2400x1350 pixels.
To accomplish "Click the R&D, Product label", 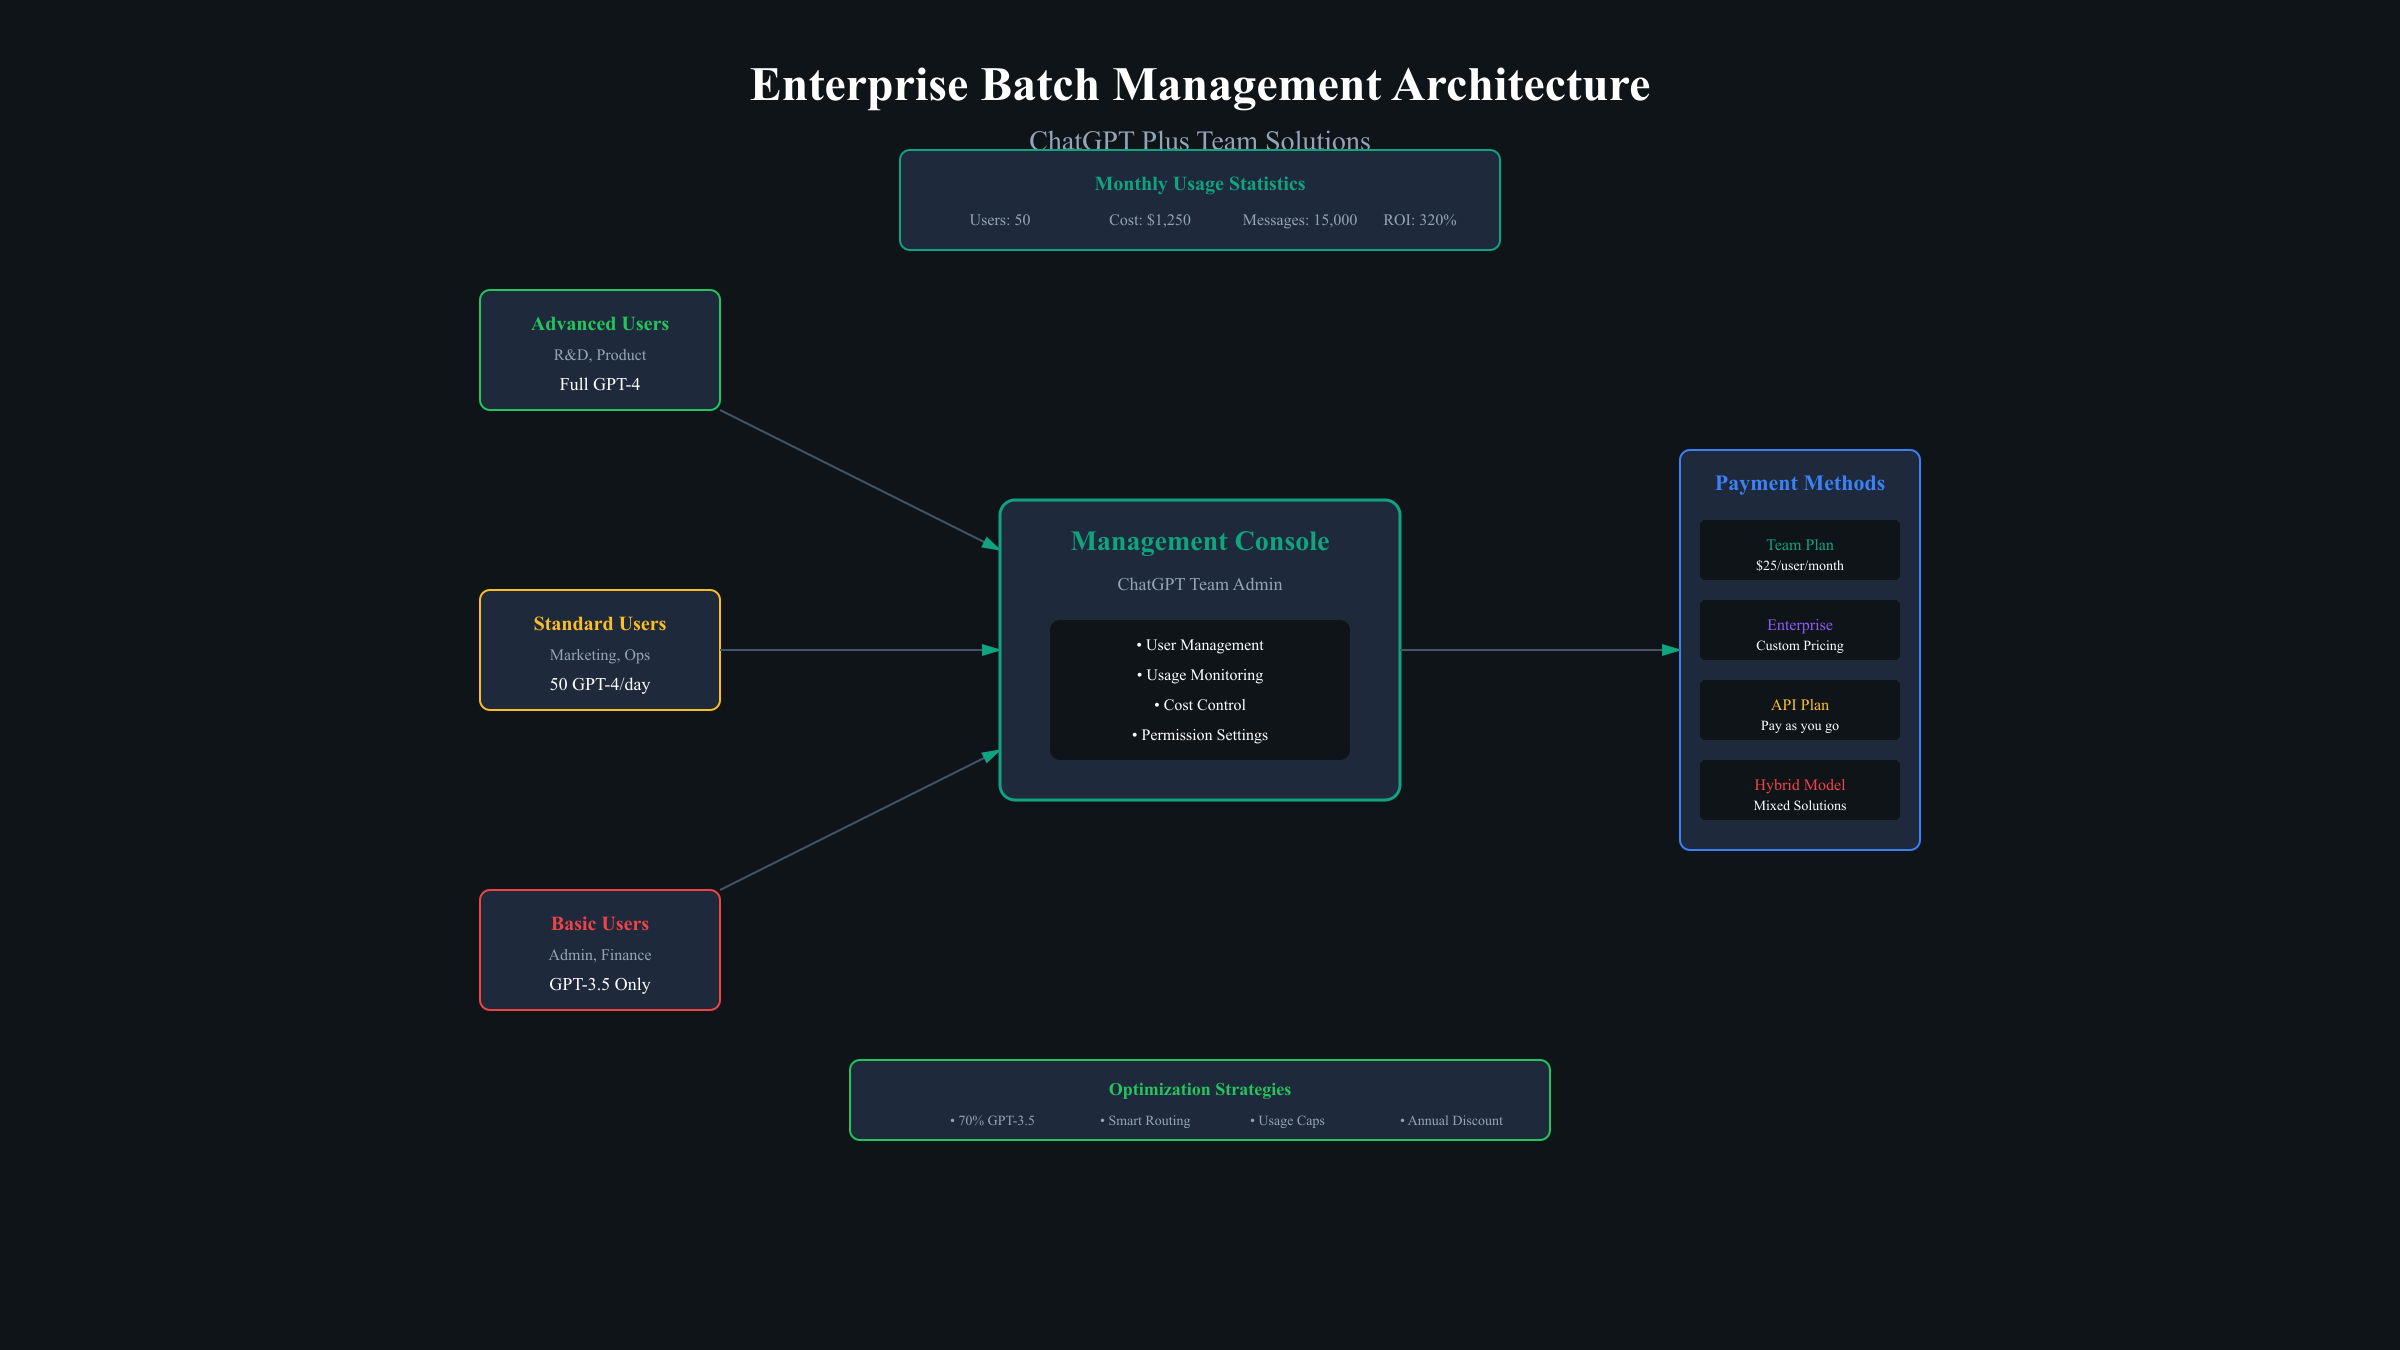I will pyautogui.click(x=600, y=355).
